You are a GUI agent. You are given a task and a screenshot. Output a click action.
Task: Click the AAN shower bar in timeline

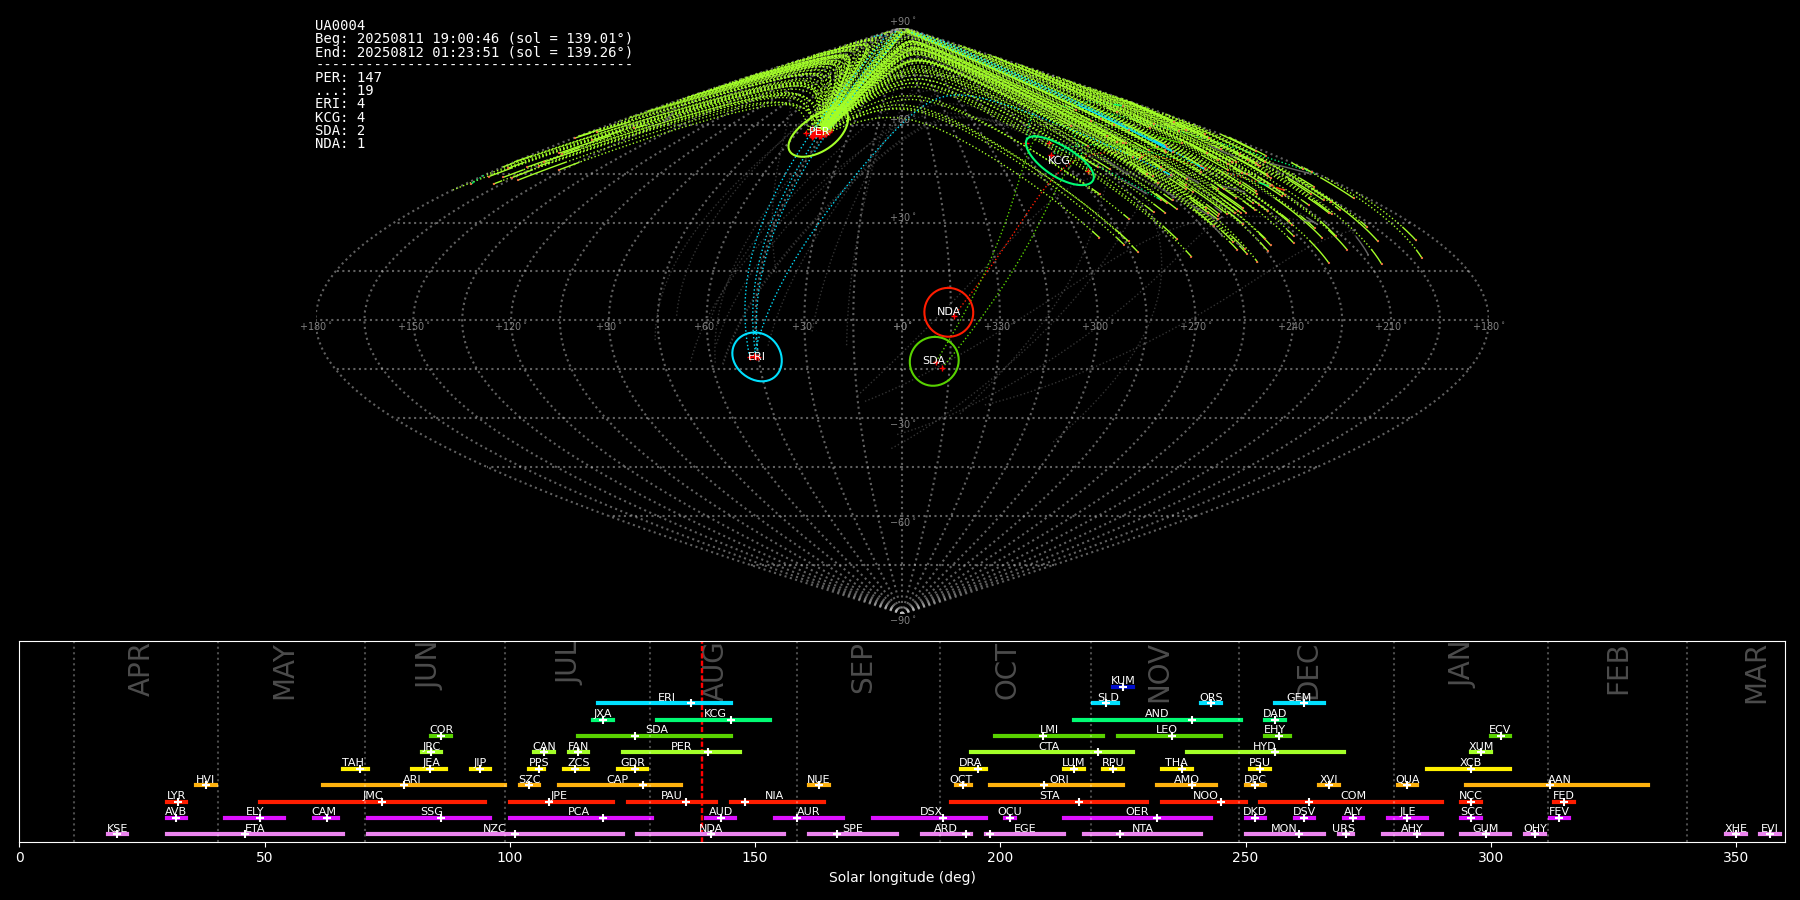coord(1557,785)
